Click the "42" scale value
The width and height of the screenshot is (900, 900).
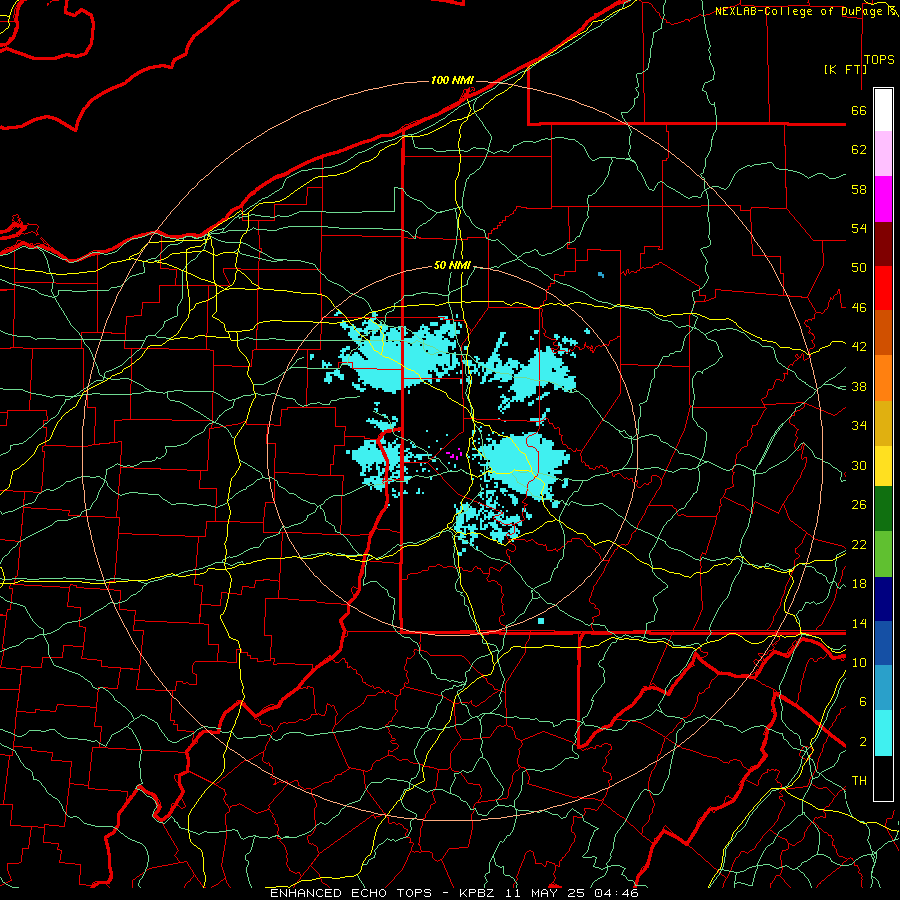click(x=859, y=347)
